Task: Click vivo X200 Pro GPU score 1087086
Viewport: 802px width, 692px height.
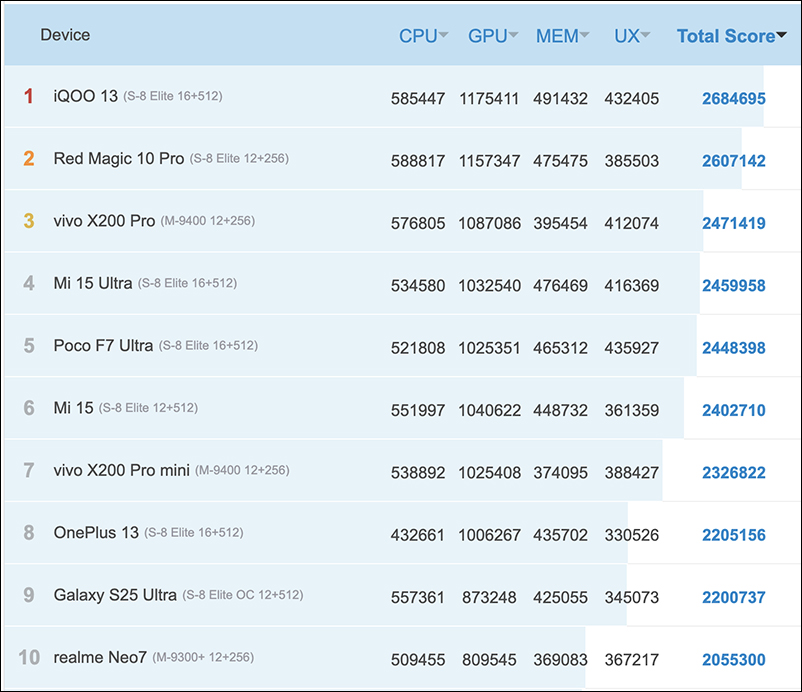Action: pos(489,223)
